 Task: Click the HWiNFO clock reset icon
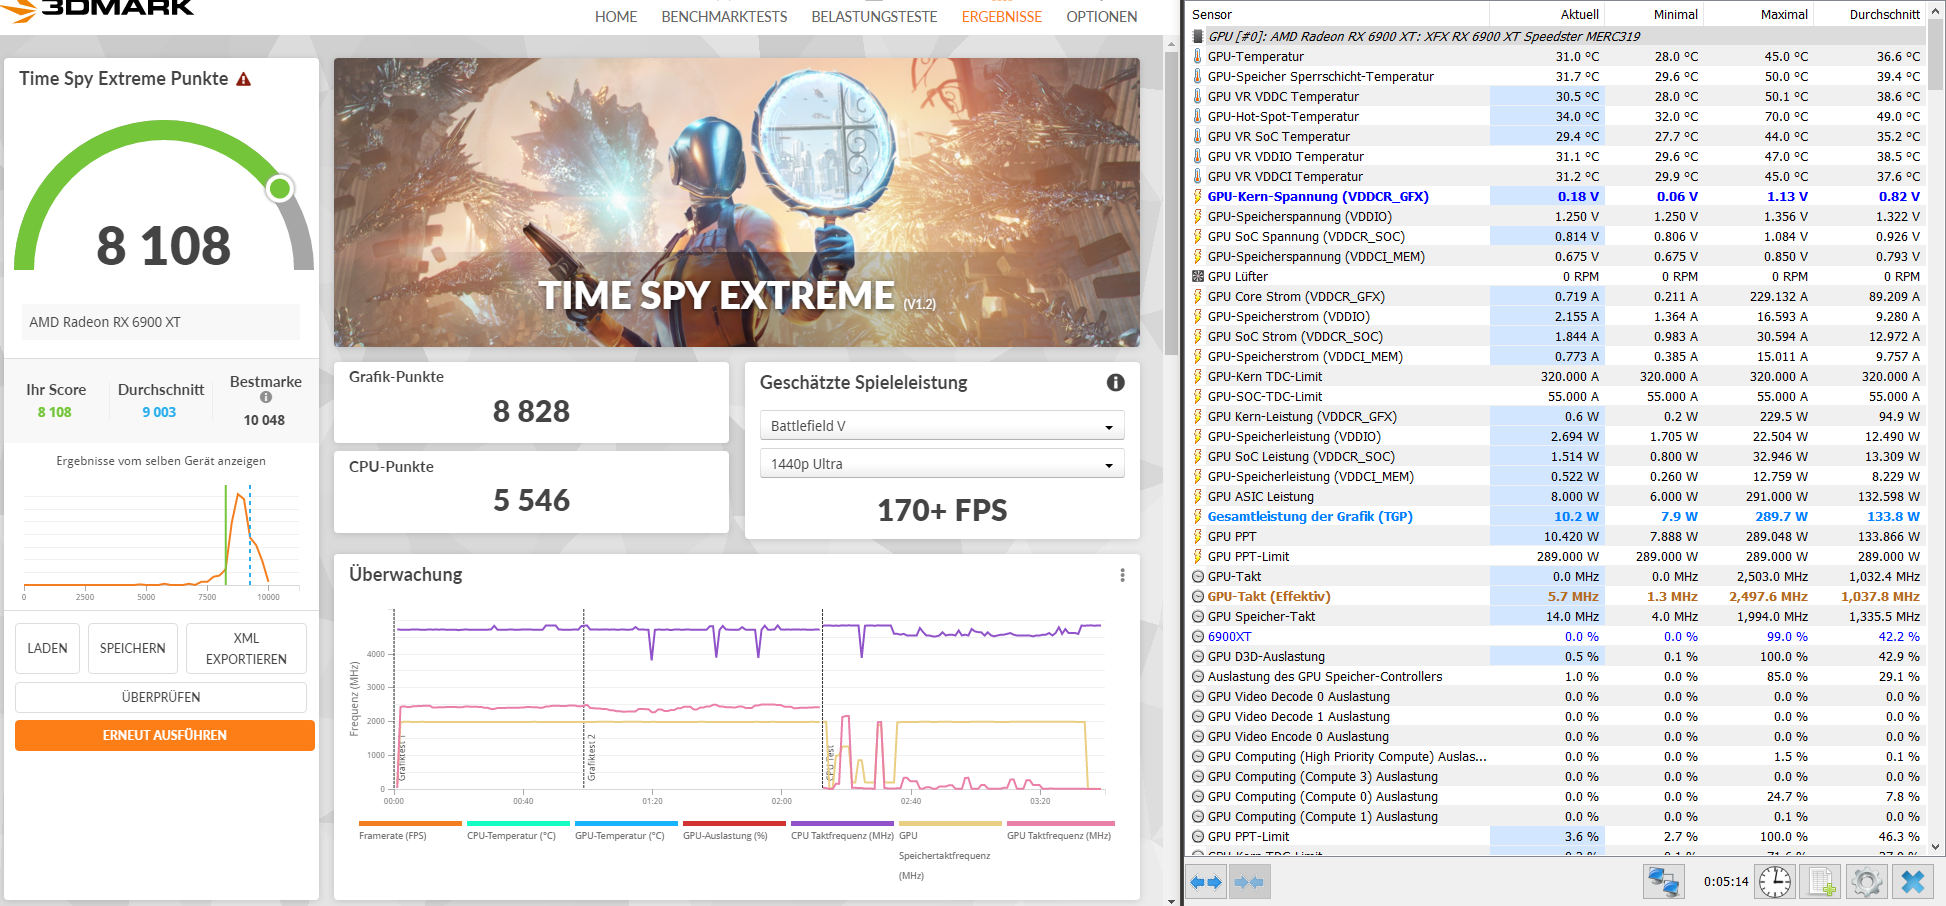coord(1775,881)
